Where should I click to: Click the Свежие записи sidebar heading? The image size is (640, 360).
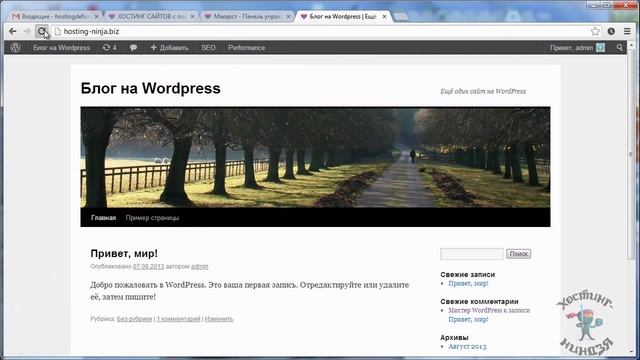coord(467,275)
